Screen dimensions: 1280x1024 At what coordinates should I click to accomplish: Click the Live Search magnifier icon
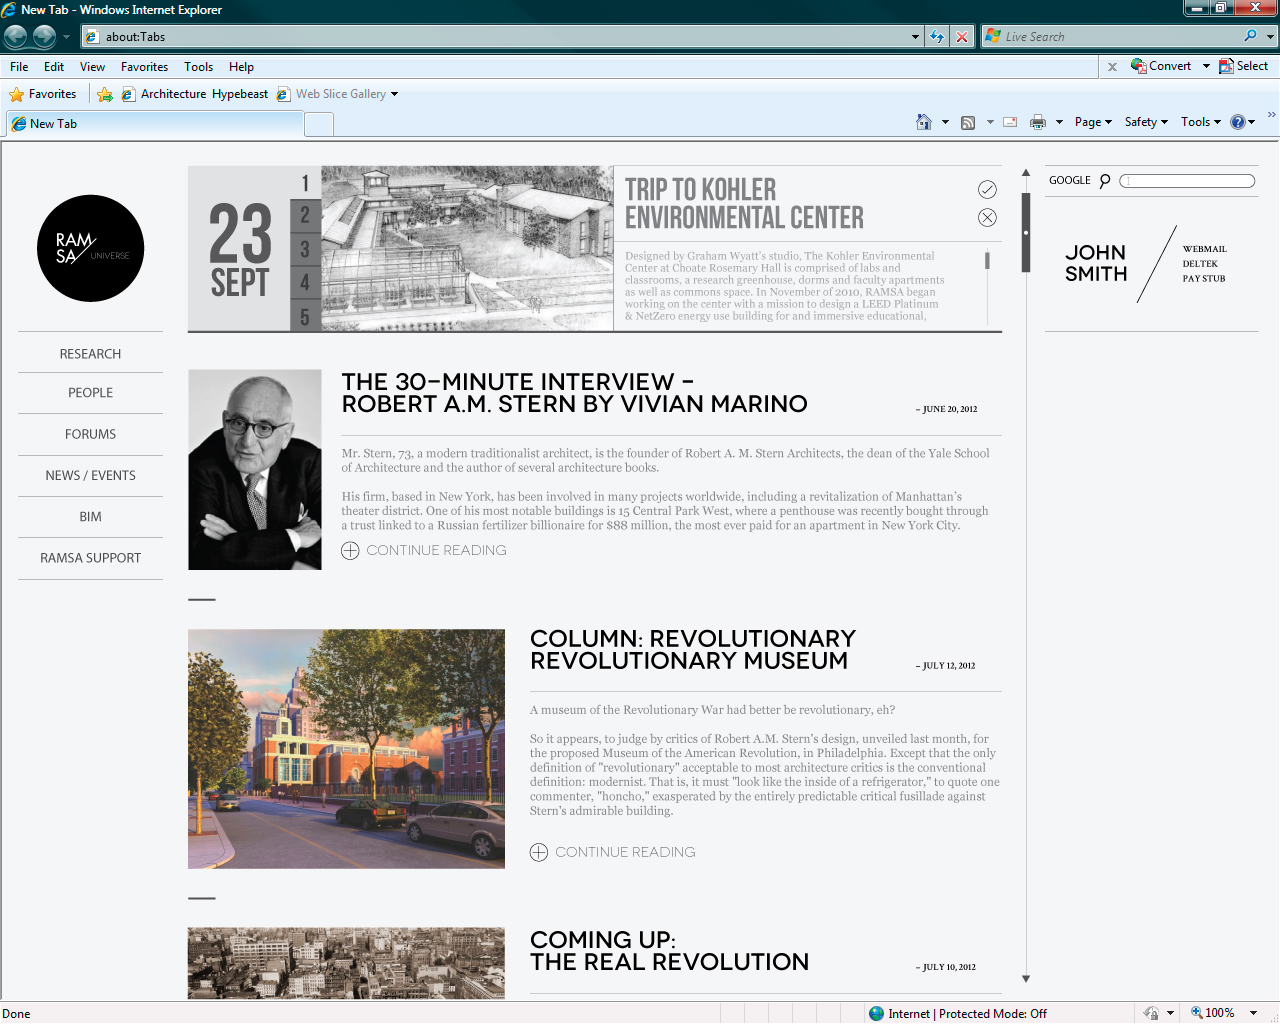pyautogui.click(x=1250, y=36)
